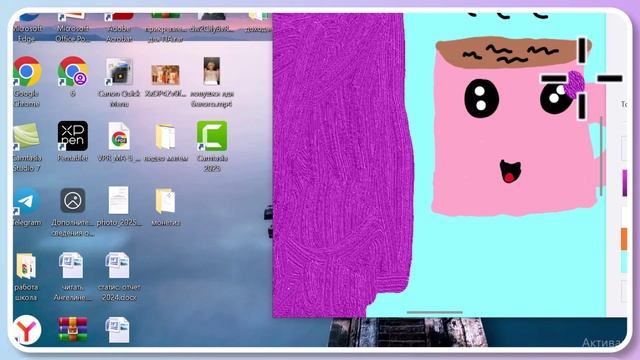
Task: Click the paint app vertical scrollbar
Action: click(x=601, y=156)
